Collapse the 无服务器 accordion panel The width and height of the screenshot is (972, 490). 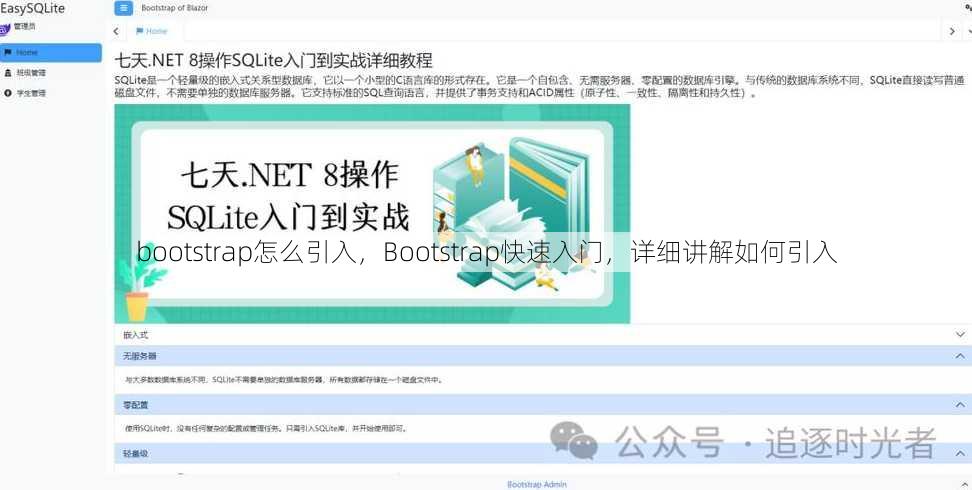pos(543,356)
